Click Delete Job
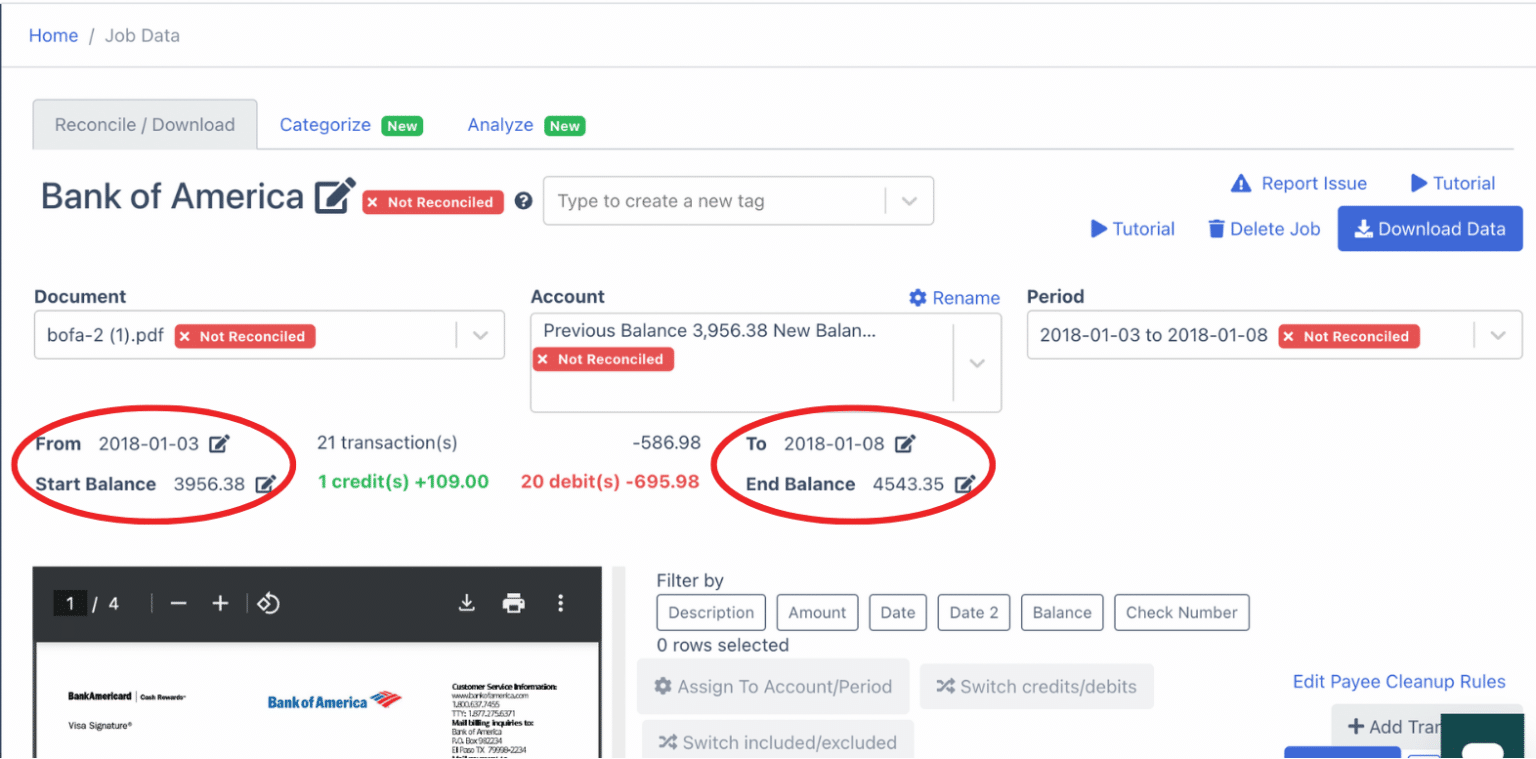 1264,229
